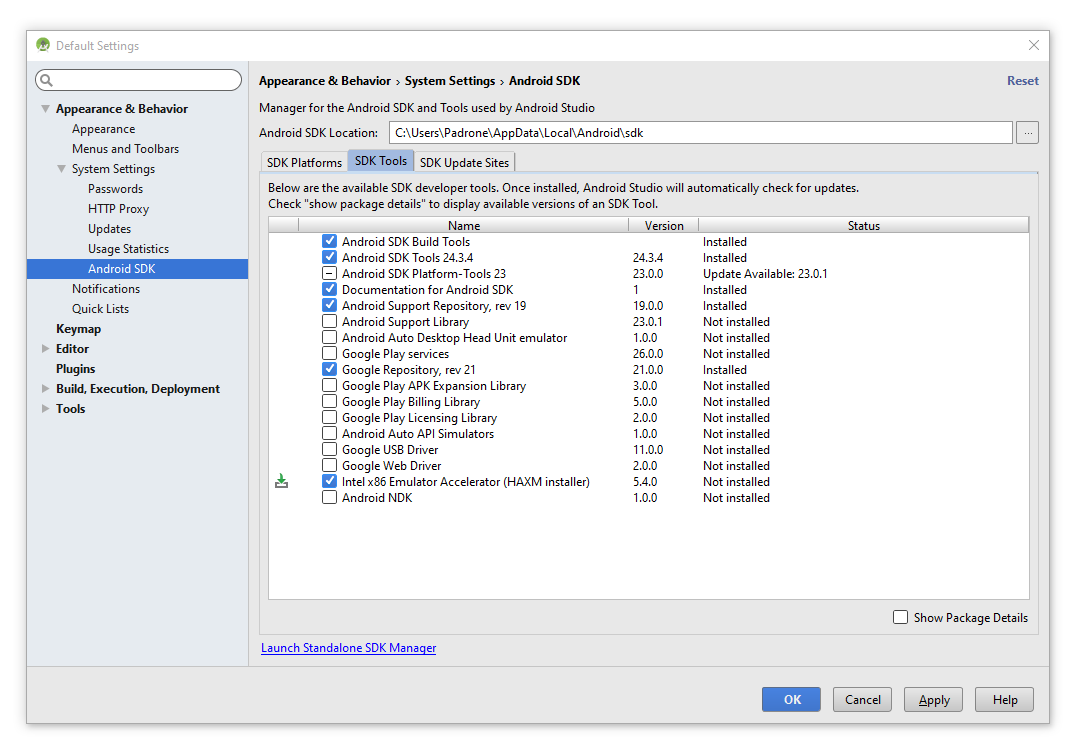Click the Reset link

tap(1023, 81)
